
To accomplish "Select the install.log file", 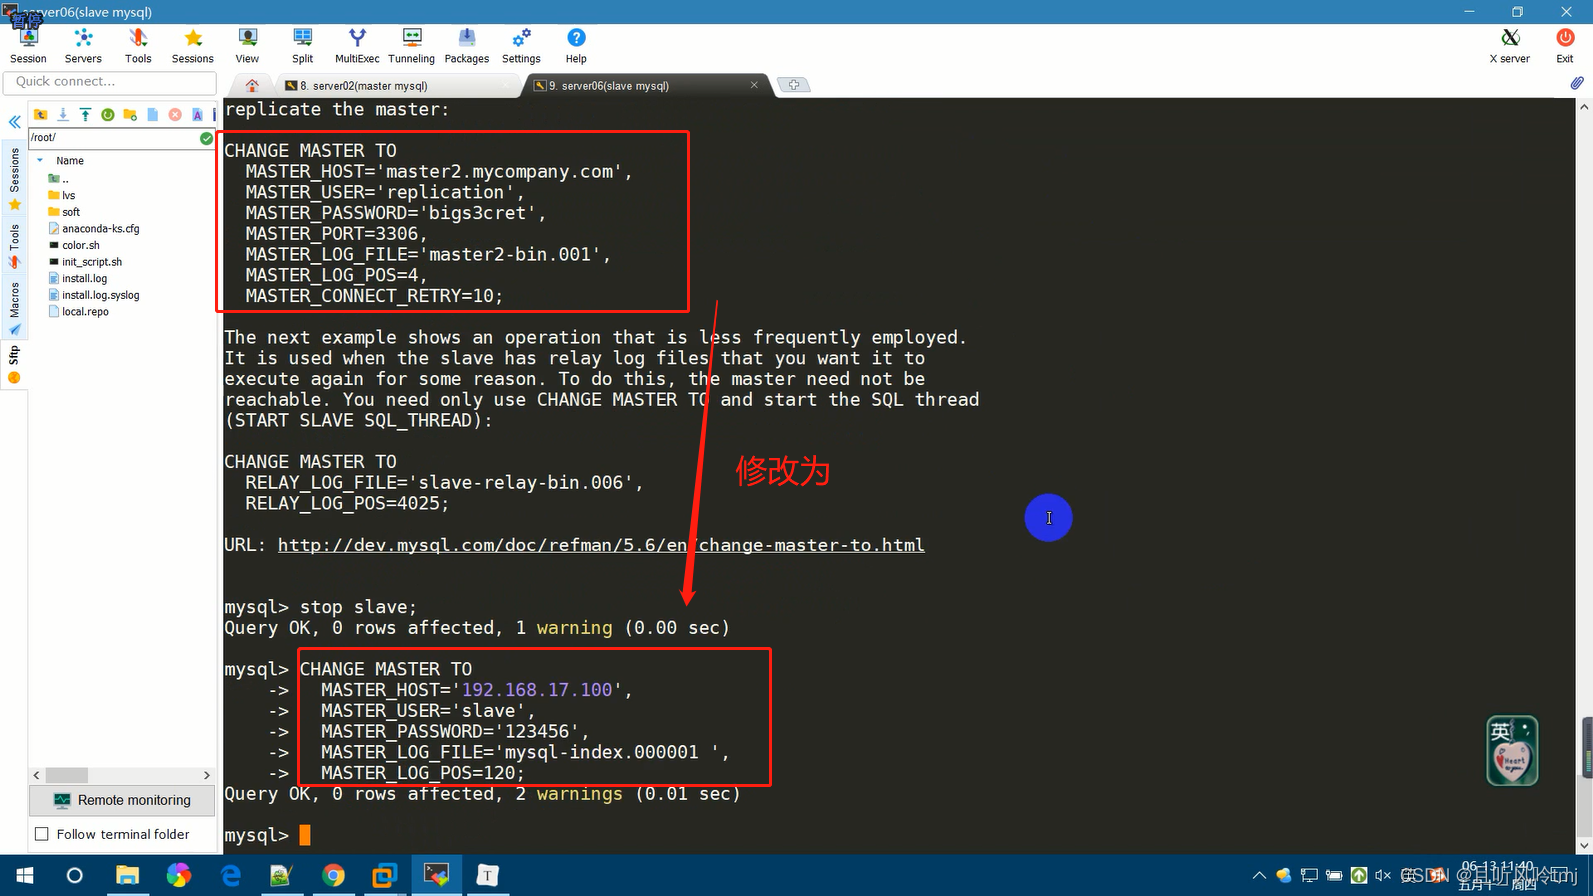I will [x=78, y=279].
